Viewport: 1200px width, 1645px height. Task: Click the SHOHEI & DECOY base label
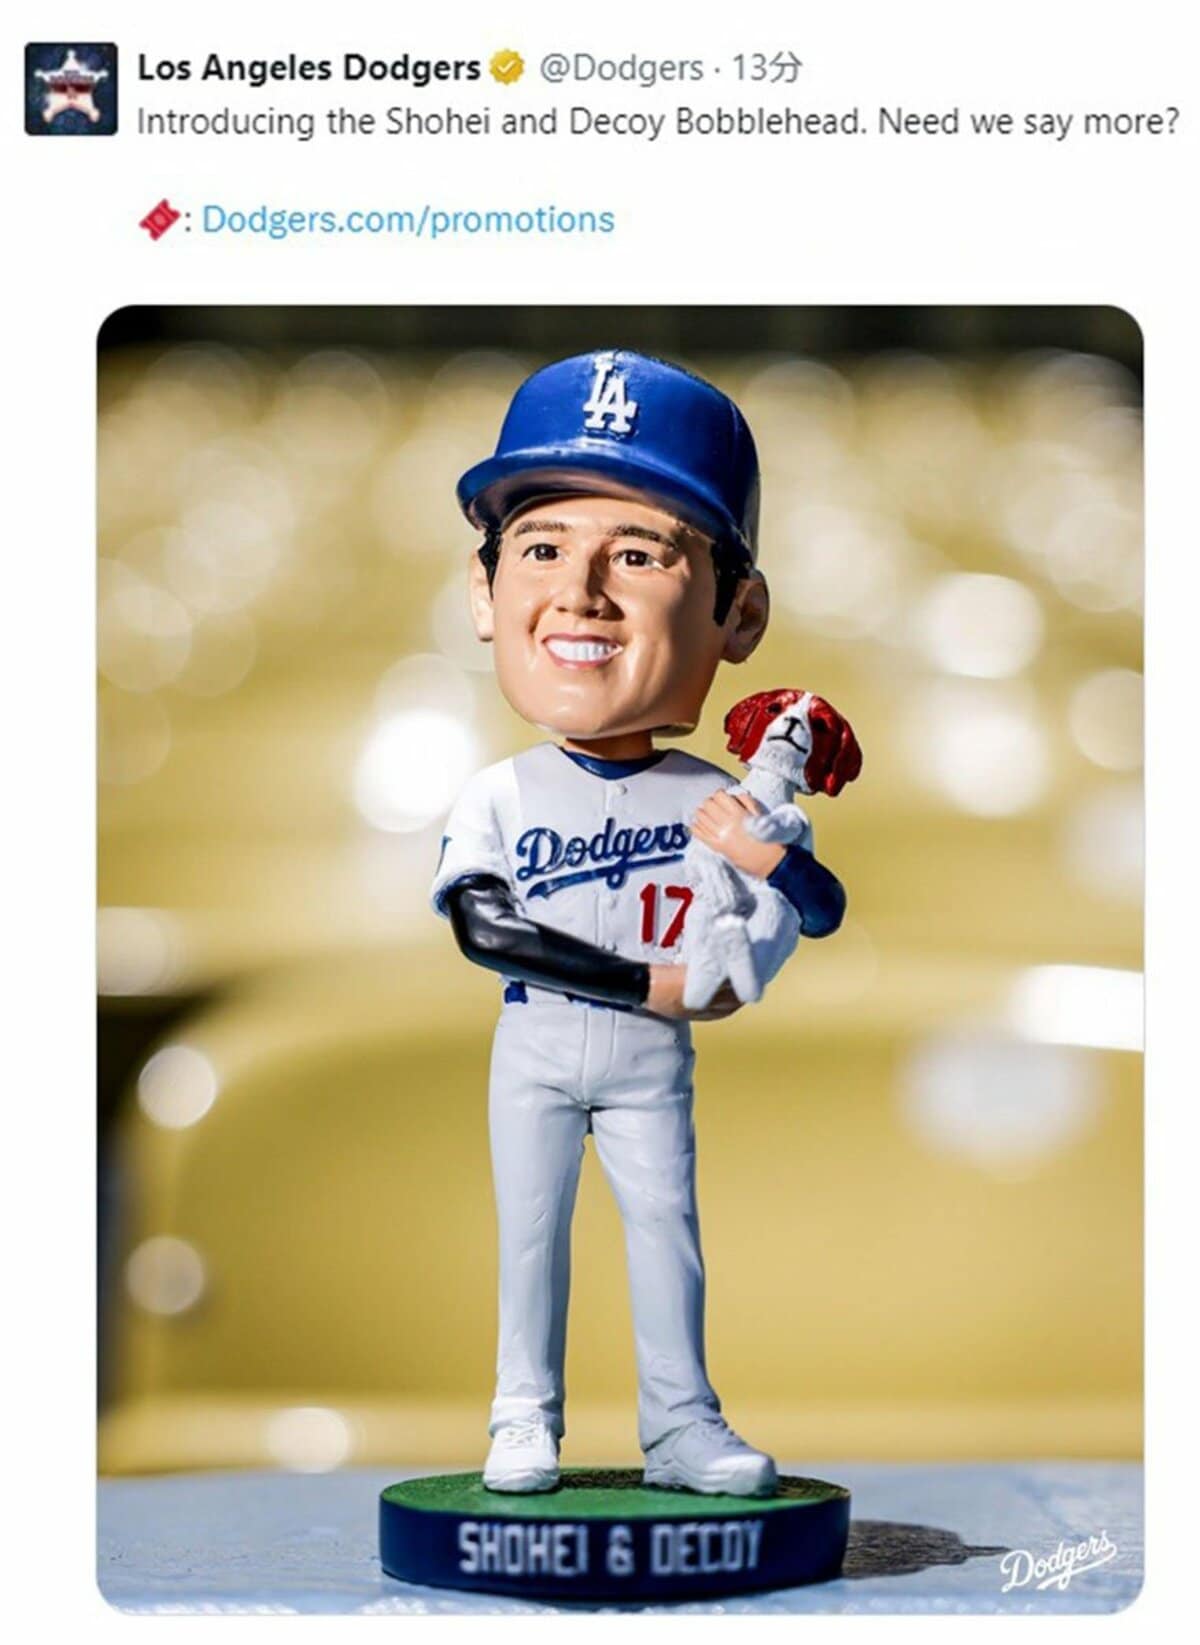[609, 1550]
